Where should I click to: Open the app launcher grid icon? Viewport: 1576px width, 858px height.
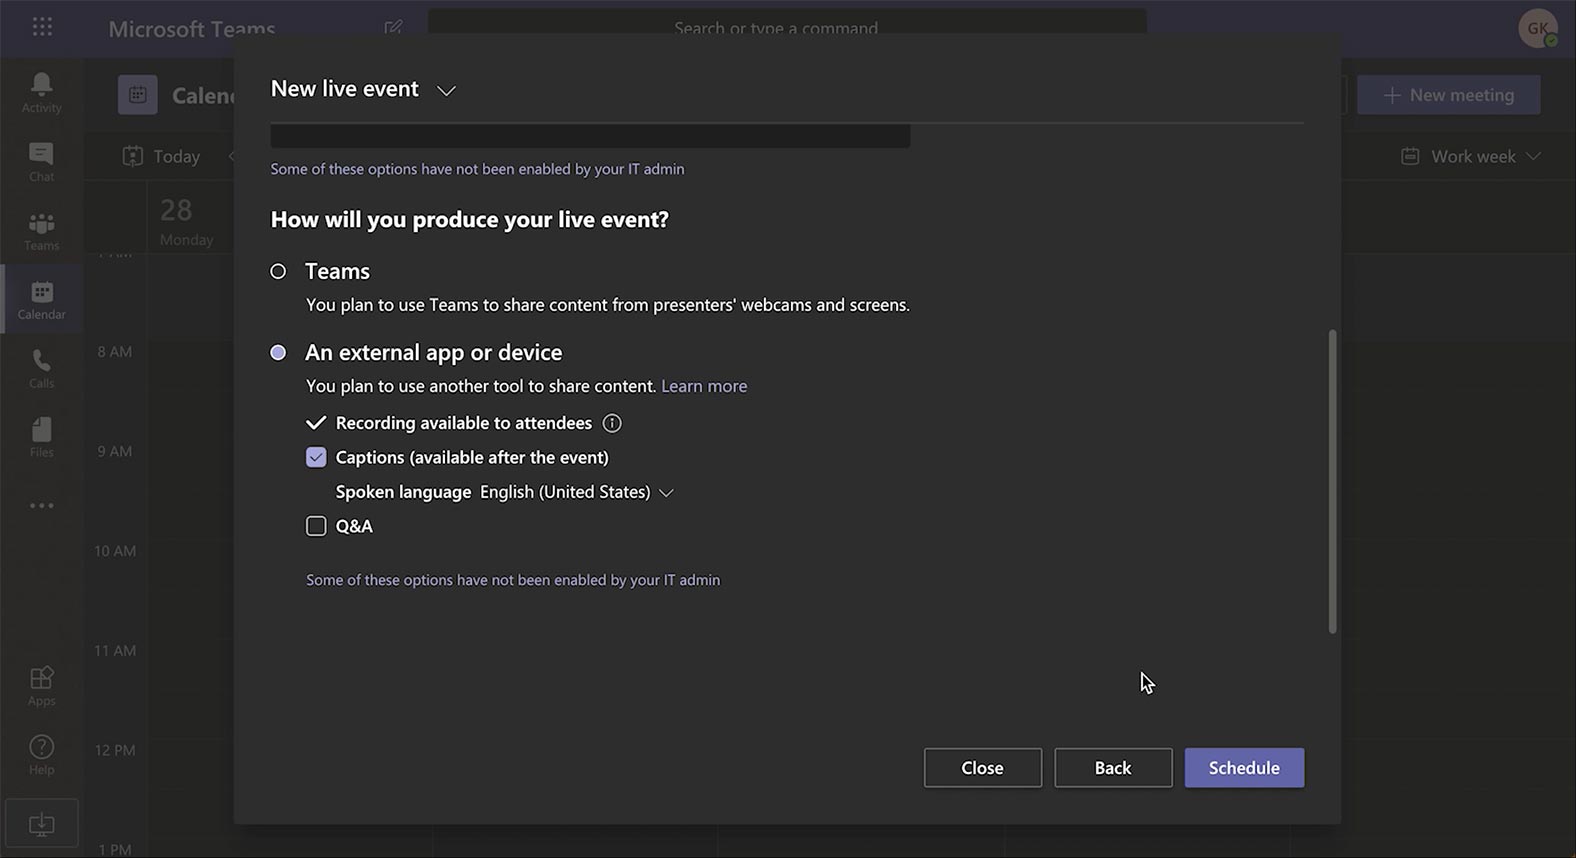pyautogui.click(x=42, y=26)
